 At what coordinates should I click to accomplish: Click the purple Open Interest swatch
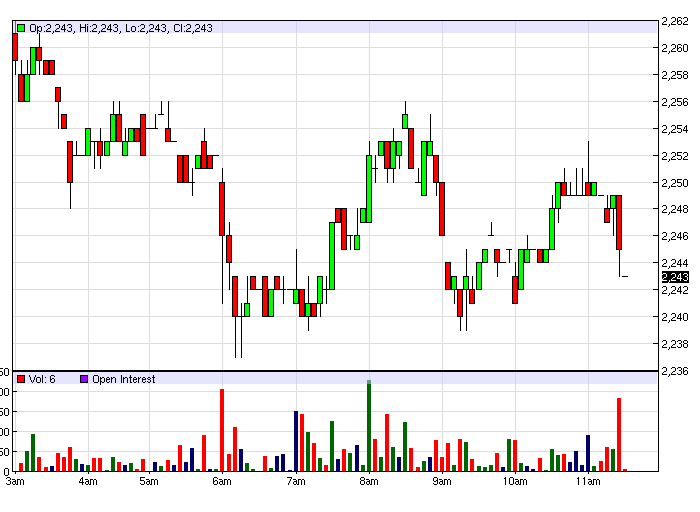pyautogui.click(x=84, y=379)
